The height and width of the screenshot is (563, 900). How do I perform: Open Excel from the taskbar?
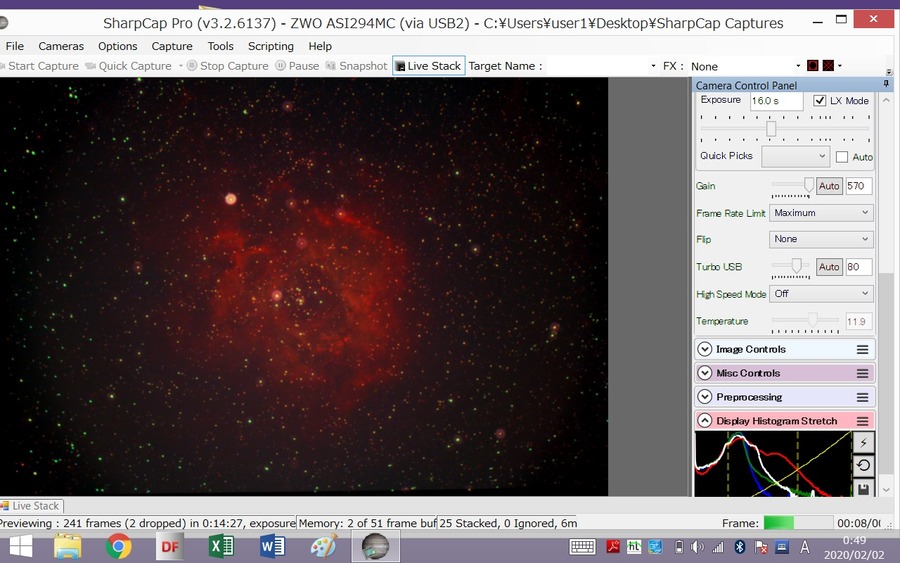(x=221, y=546)
